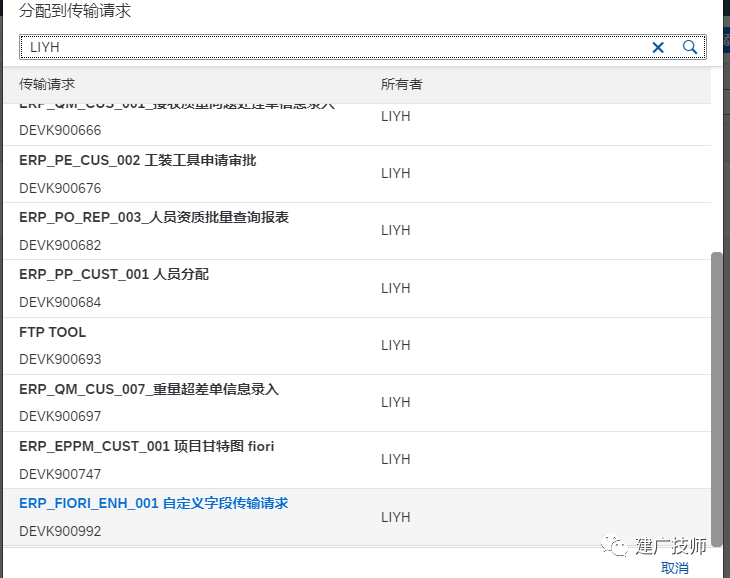Click the 分配到传输请求 dialog title

[x=75, y=11]
